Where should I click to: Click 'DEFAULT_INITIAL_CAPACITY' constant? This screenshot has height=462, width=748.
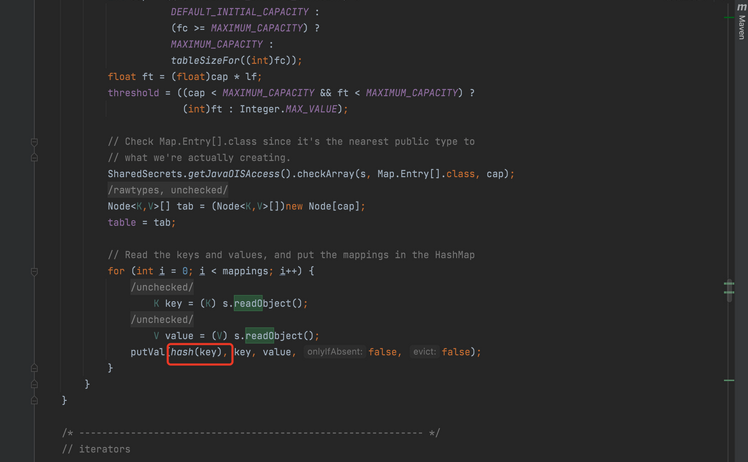pyautogui.click(x=240, y=12)
